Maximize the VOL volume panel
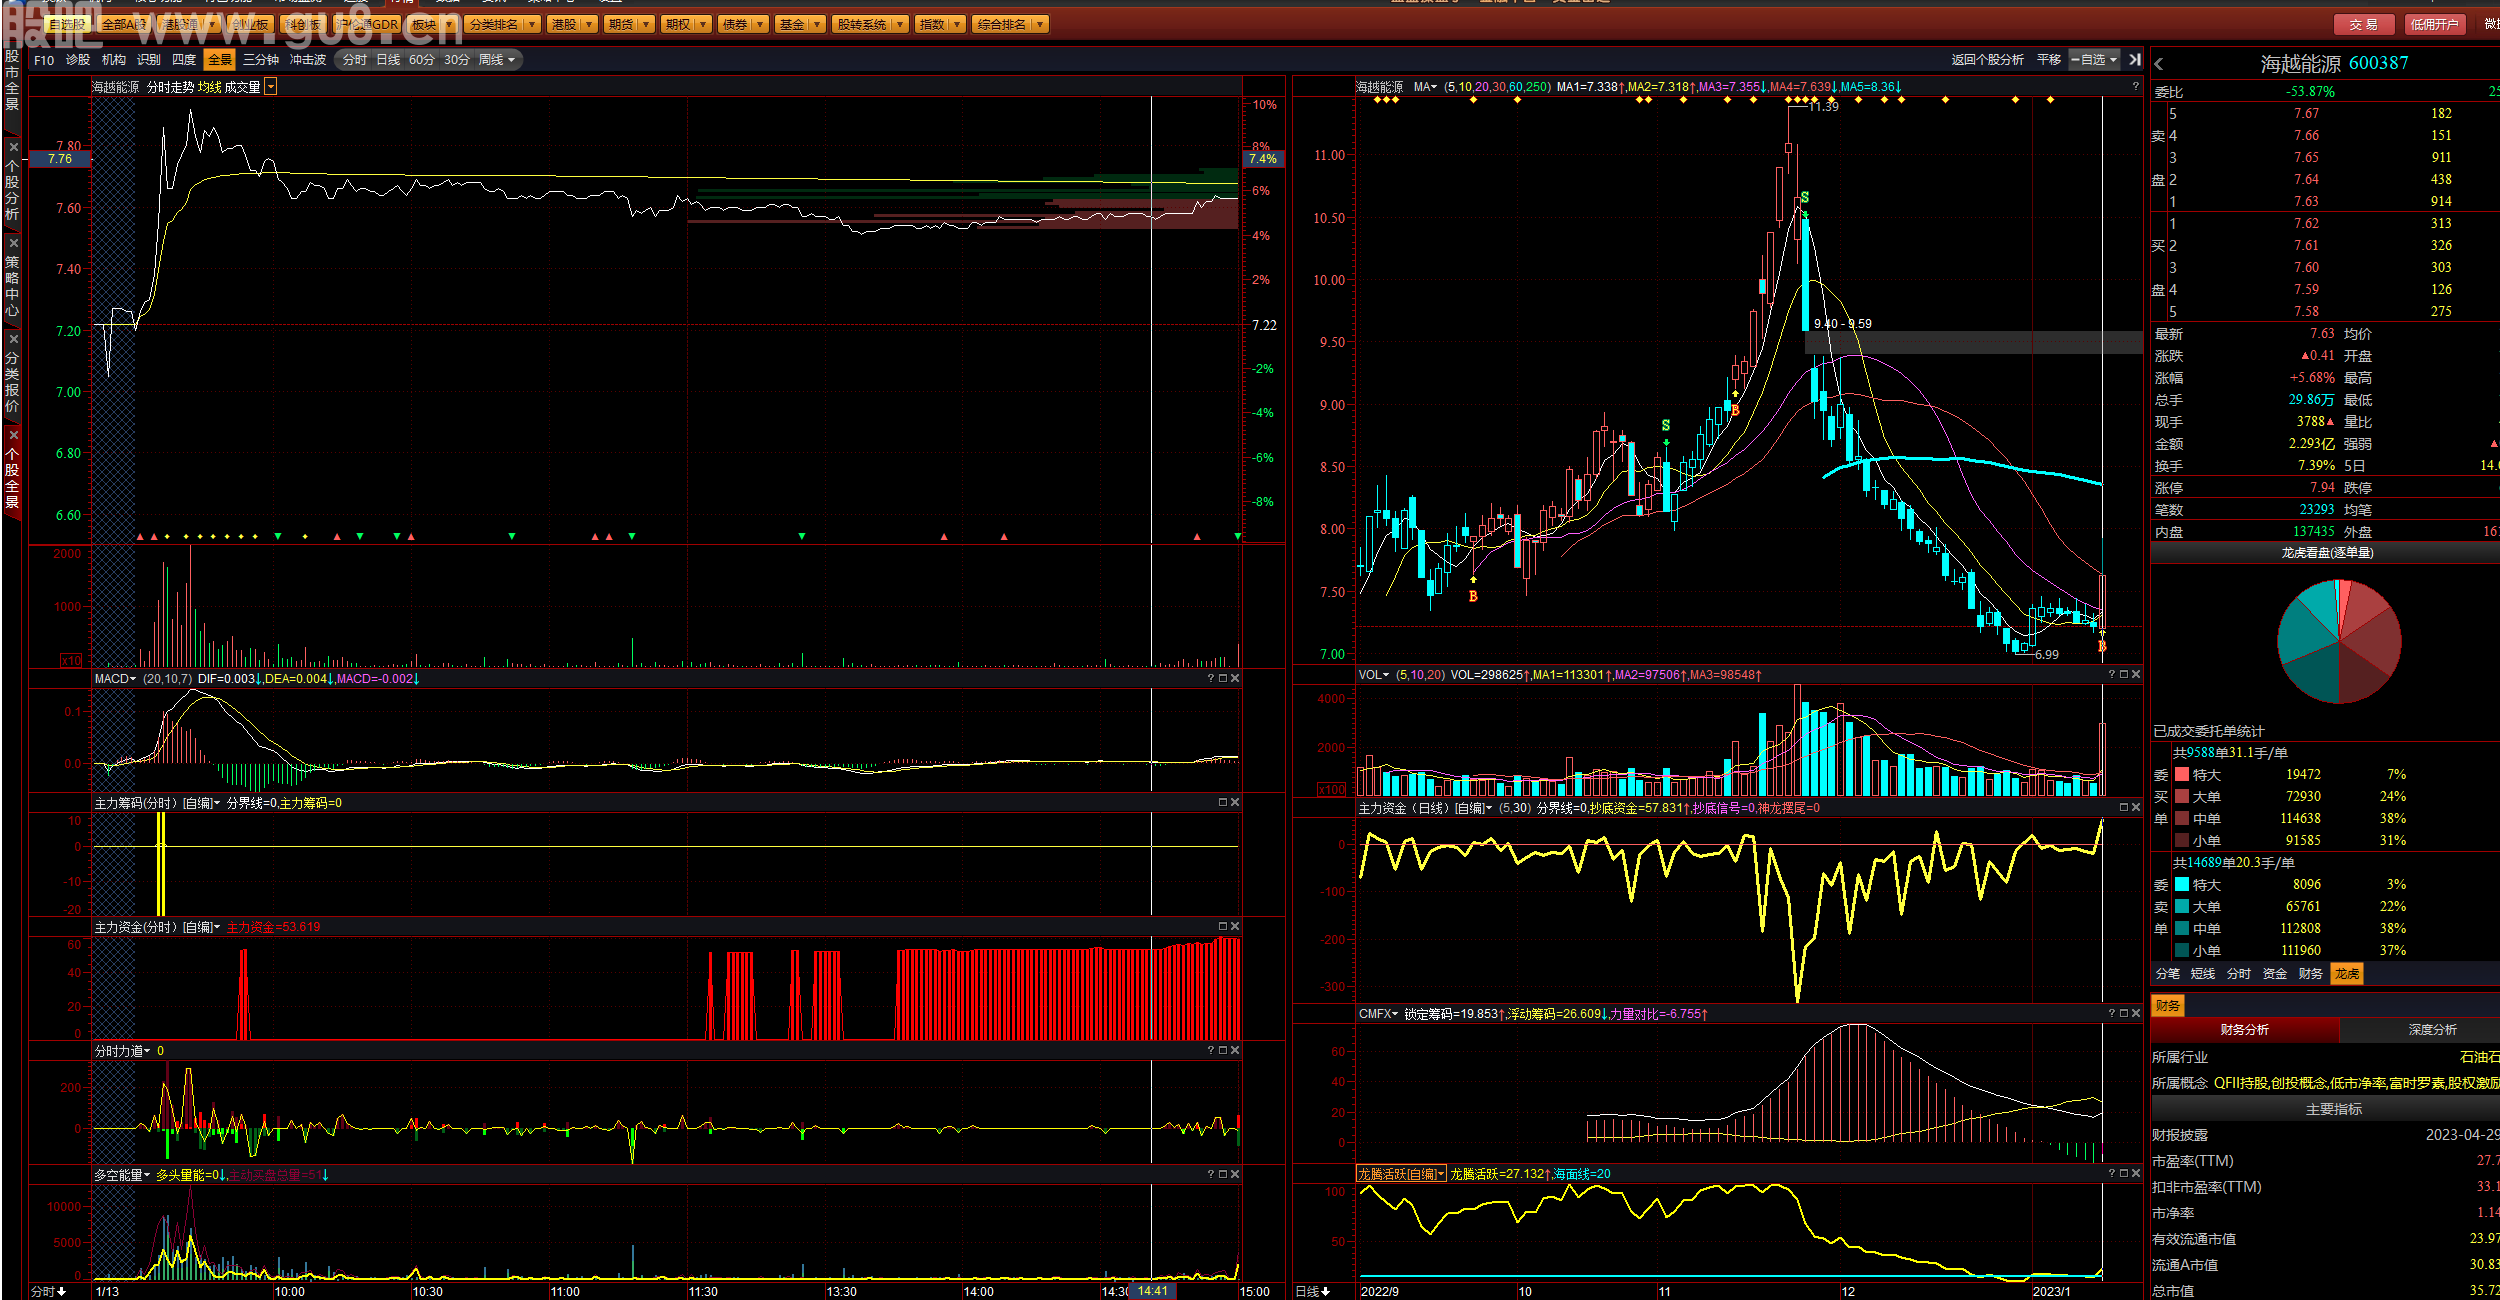This screenshot has width=2500, height=1300. (2124, 674)
